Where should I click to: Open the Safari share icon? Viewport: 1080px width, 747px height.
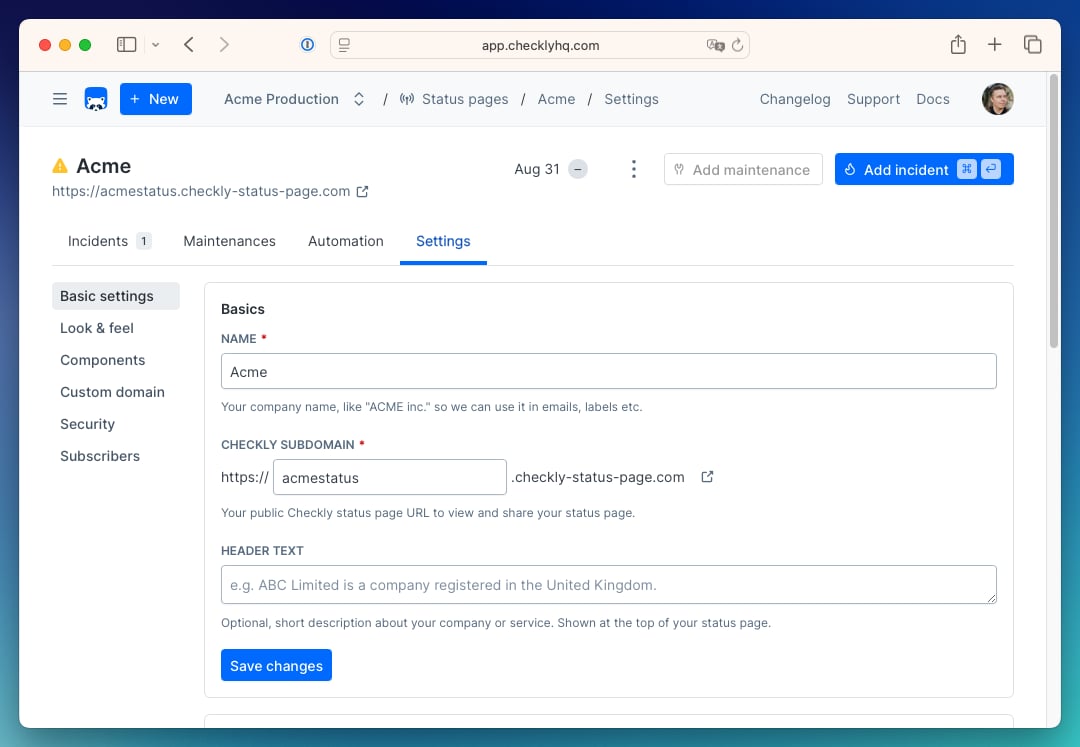click(958, 45)
